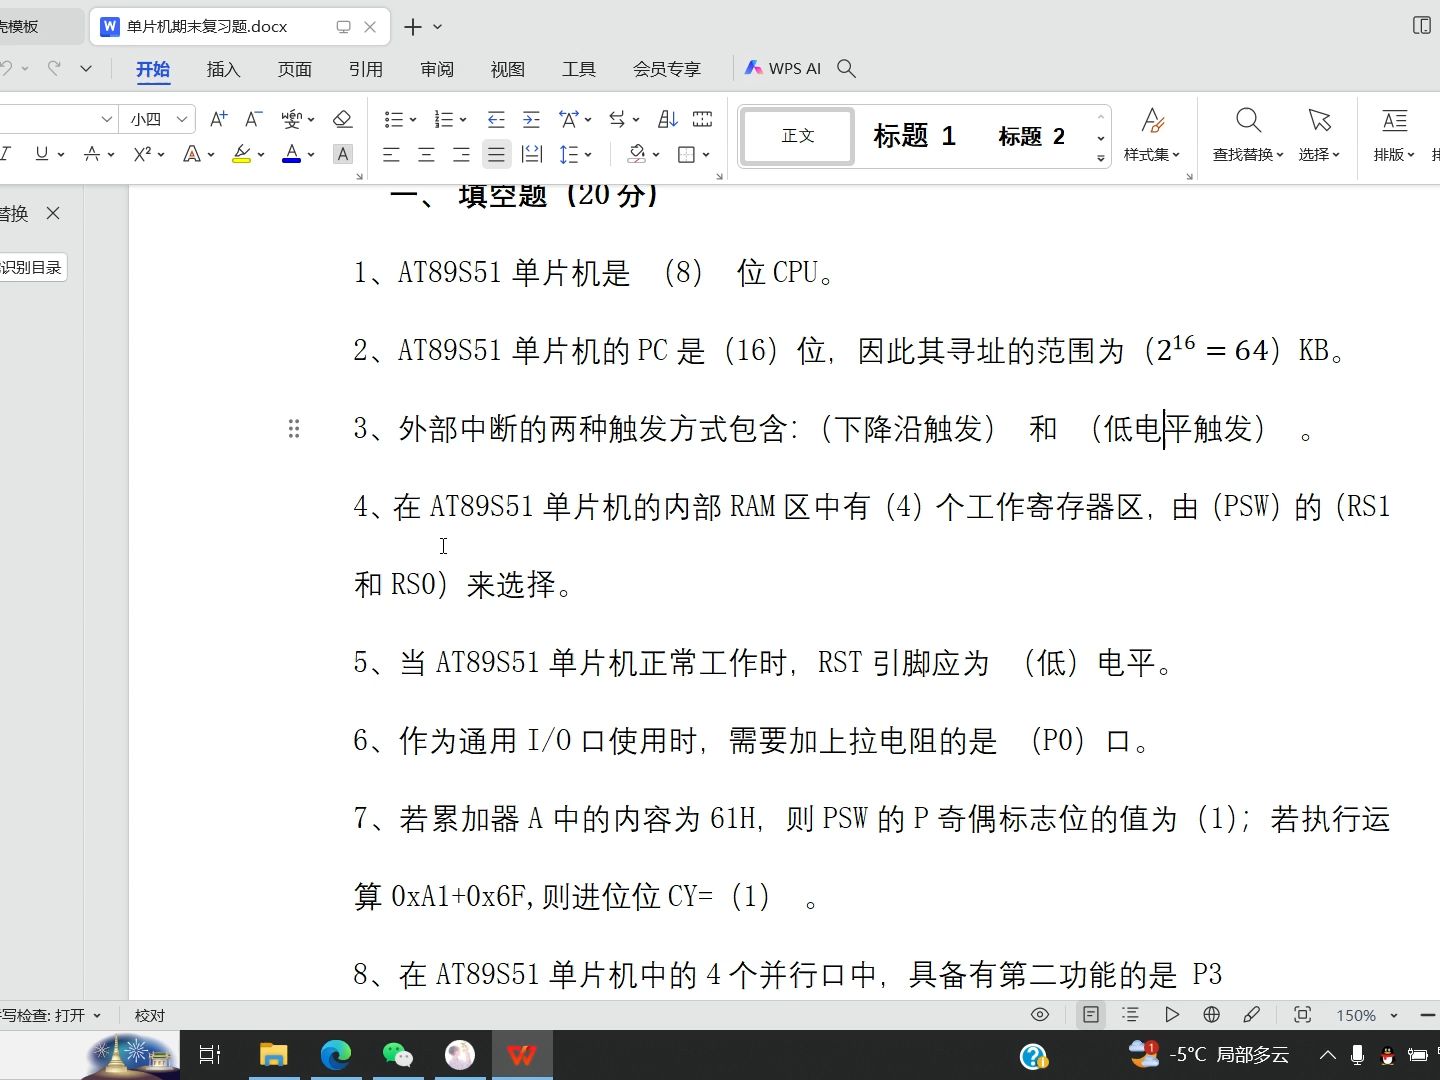The height and width of the screenshot is (1080, 1440).
Task: Open font color dropdown arrow
Action: pyautogui.click(x=311, y=155)
